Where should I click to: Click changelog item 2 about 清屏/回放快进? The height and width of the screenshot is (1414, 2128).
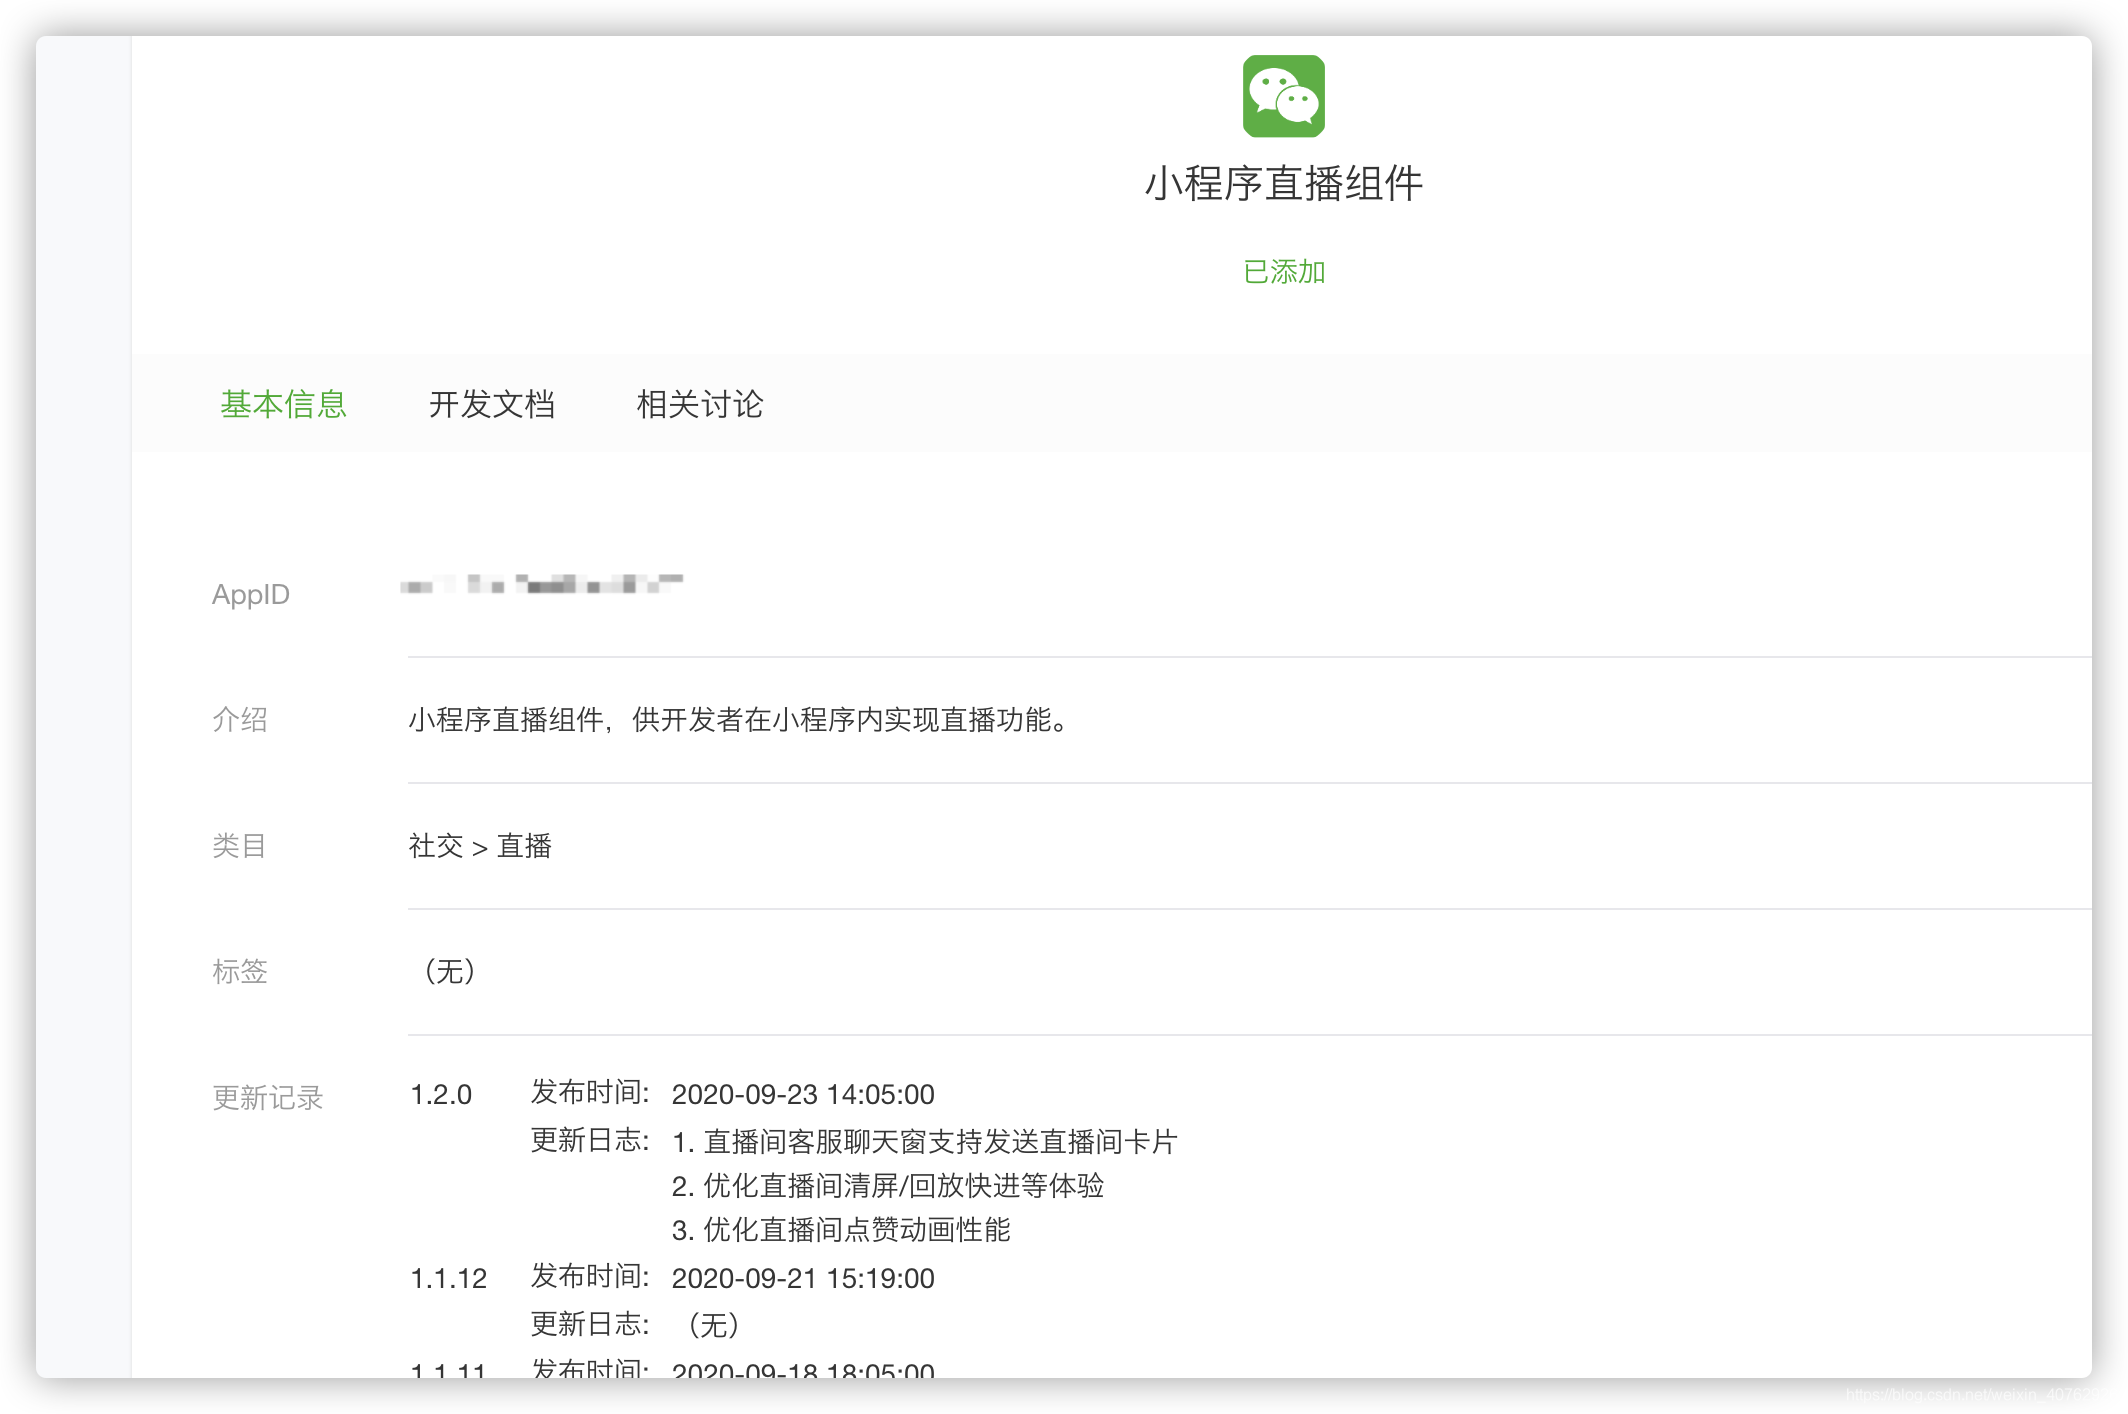[887, 1186]
